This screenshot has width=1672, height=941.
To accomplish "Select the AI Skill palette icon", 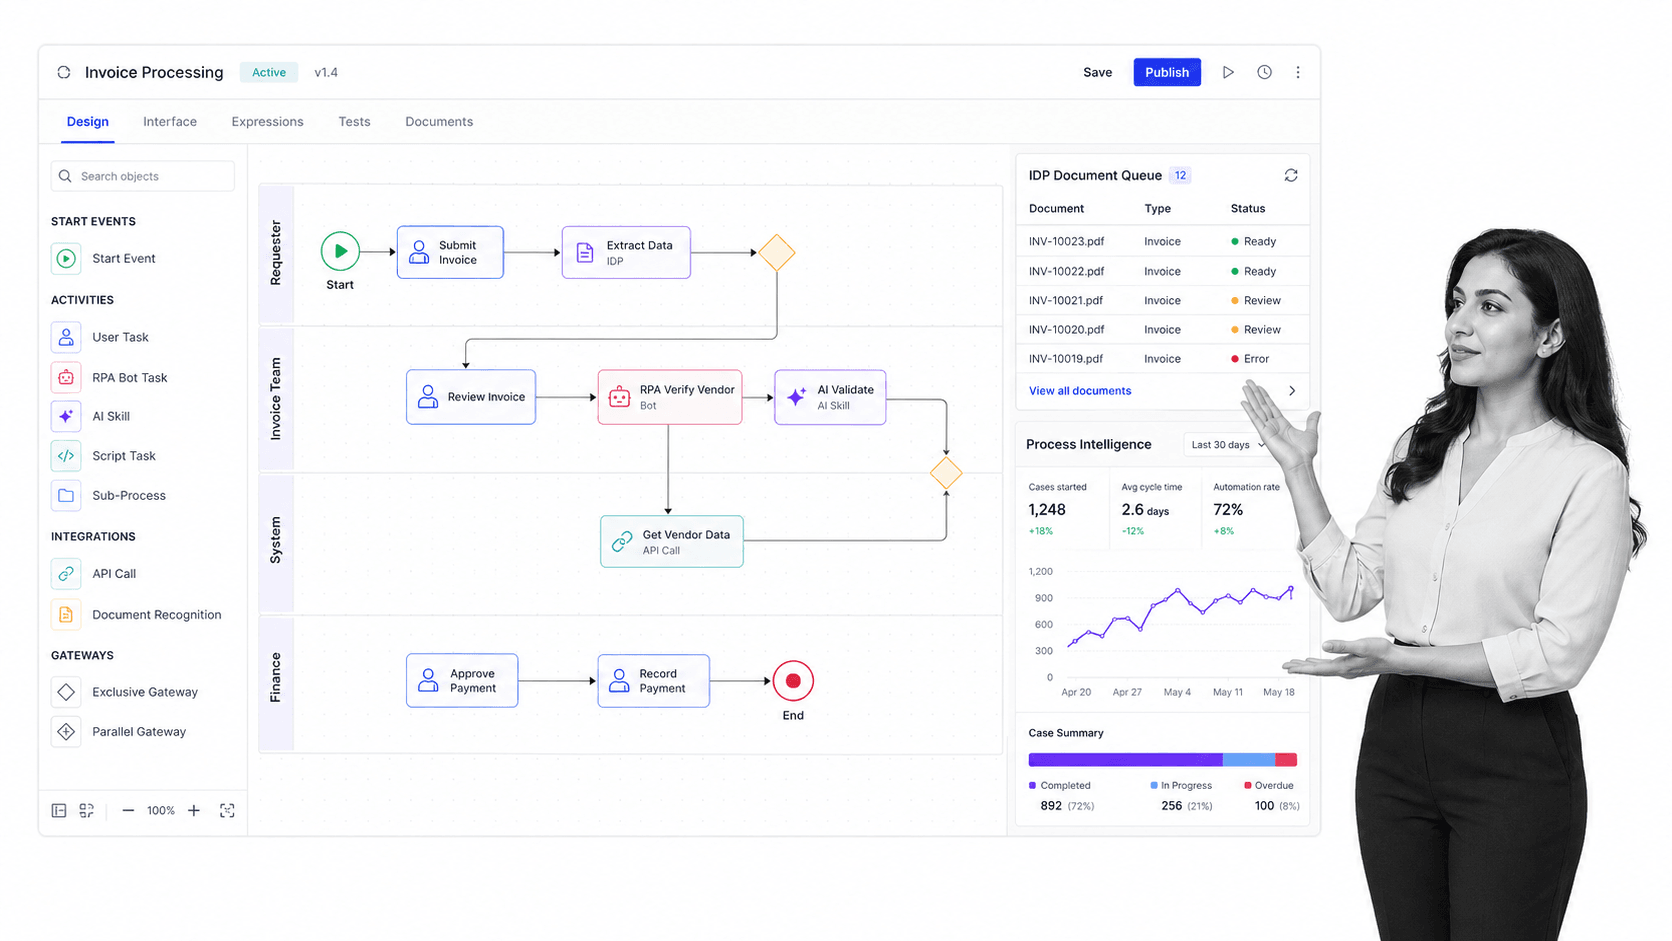I will click(x=66, y=416).
